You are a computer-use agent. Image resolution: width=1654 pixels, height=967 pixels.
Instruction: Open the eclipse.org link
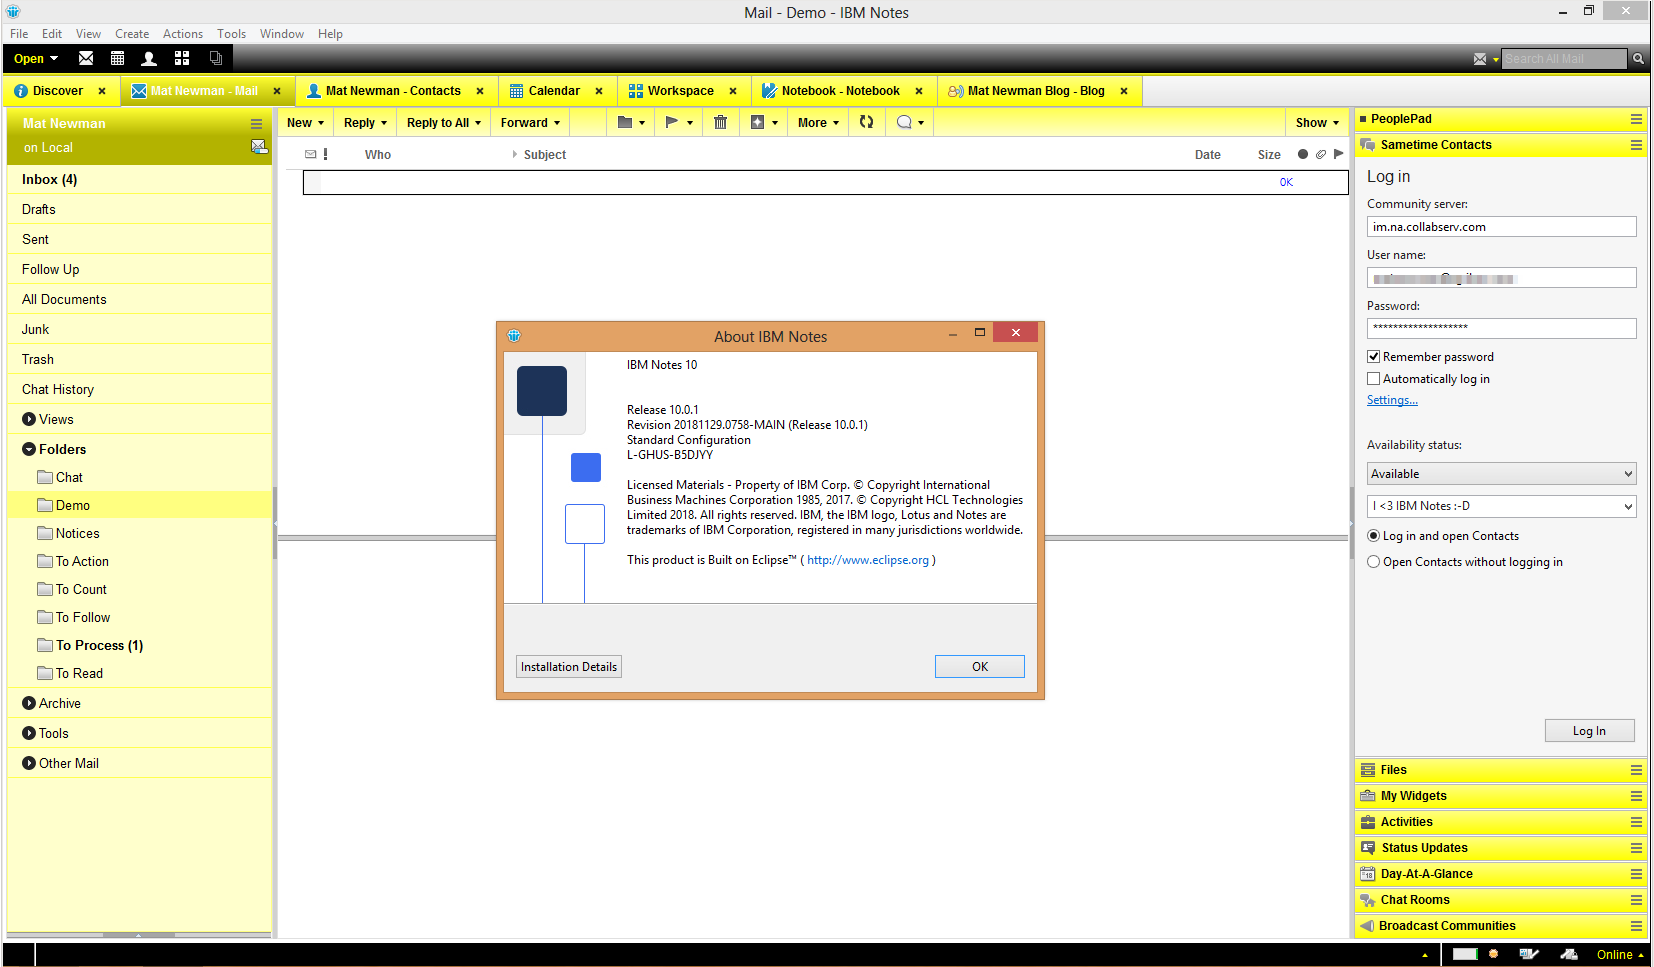click(868, 560)
